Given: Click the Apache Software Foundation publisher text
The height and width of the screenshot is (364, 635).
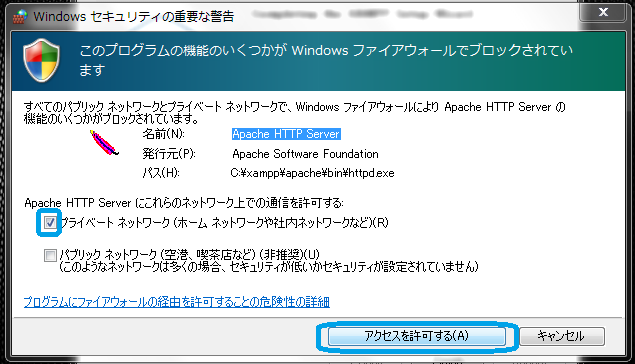Looking at the screenshot, I should [x=305, y=154].
